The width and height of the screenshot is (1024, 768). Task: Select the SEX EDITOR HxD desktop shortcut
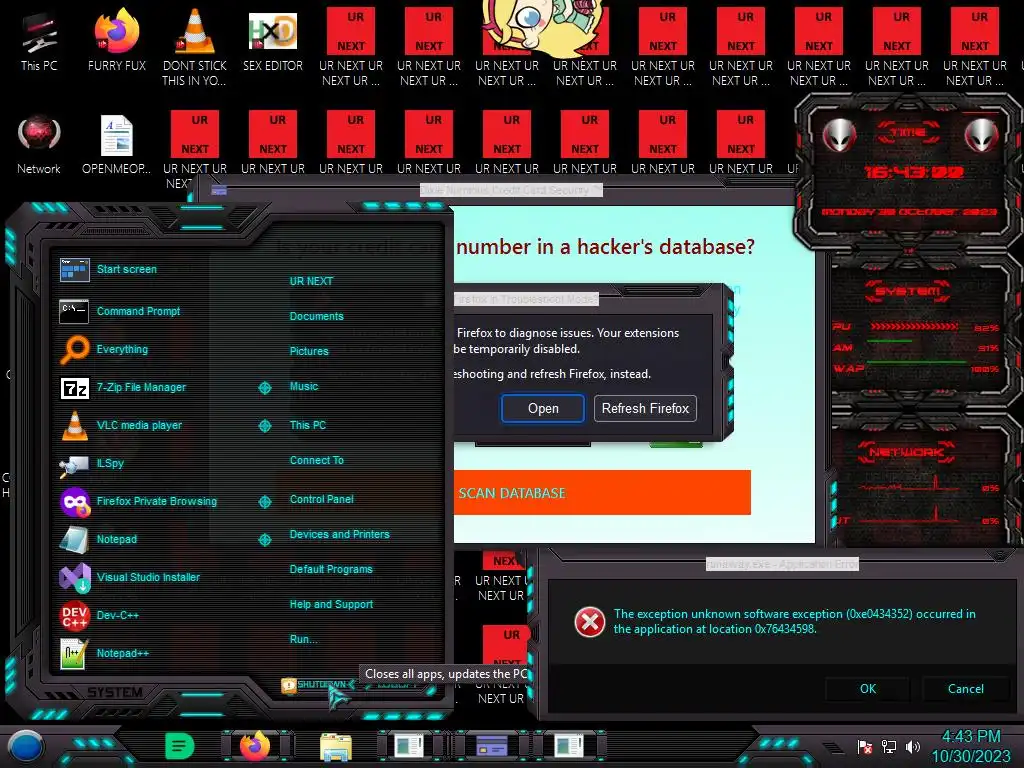click(x=273, y=40)
